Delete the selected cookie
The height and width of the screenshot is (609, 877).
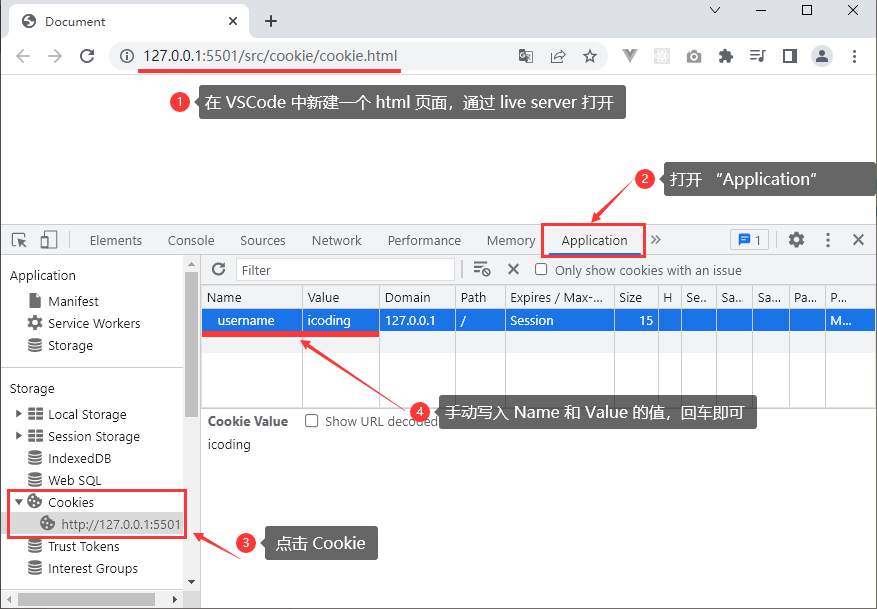513,270
